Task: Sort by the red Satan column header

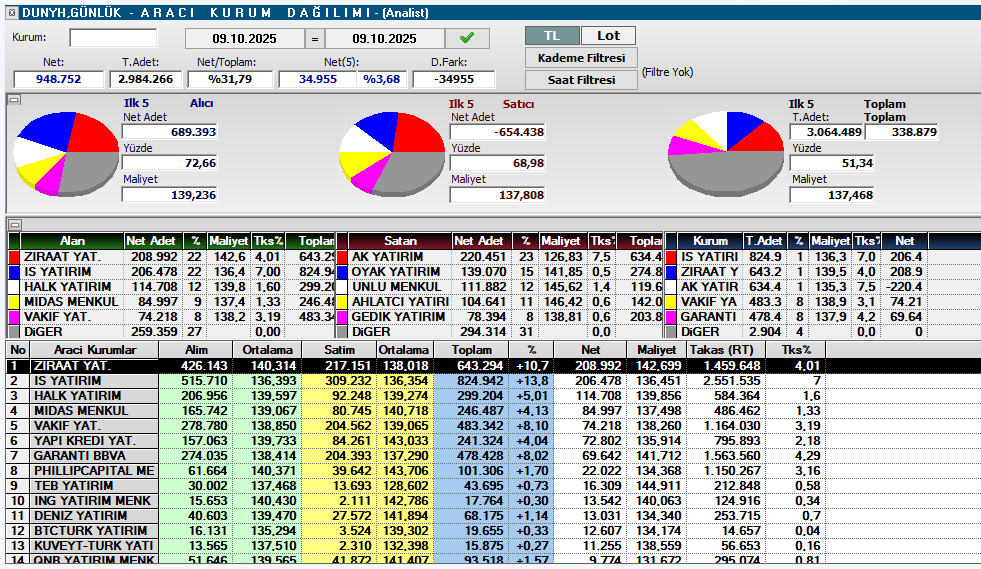Action: tap(400, 241)
